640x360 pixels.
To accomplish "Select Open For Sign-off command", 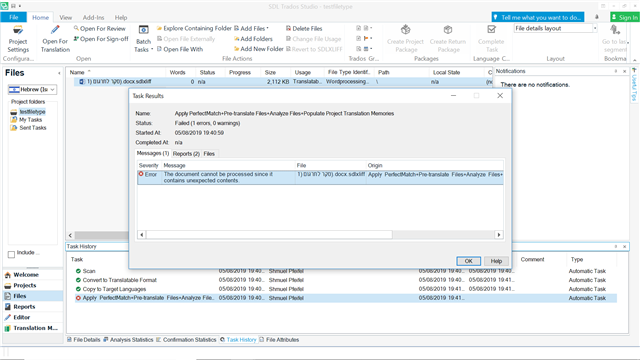I will [x=101, y=39].
